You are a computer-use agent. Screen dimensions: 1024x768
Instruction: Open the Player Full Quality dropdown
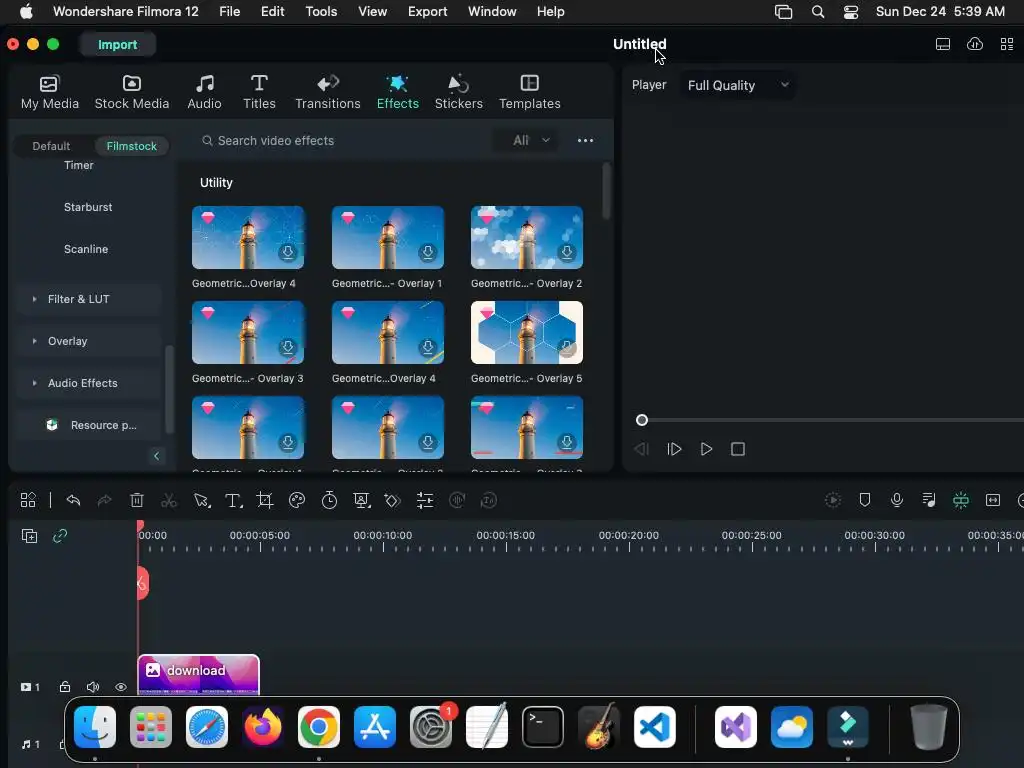[738, 86]
